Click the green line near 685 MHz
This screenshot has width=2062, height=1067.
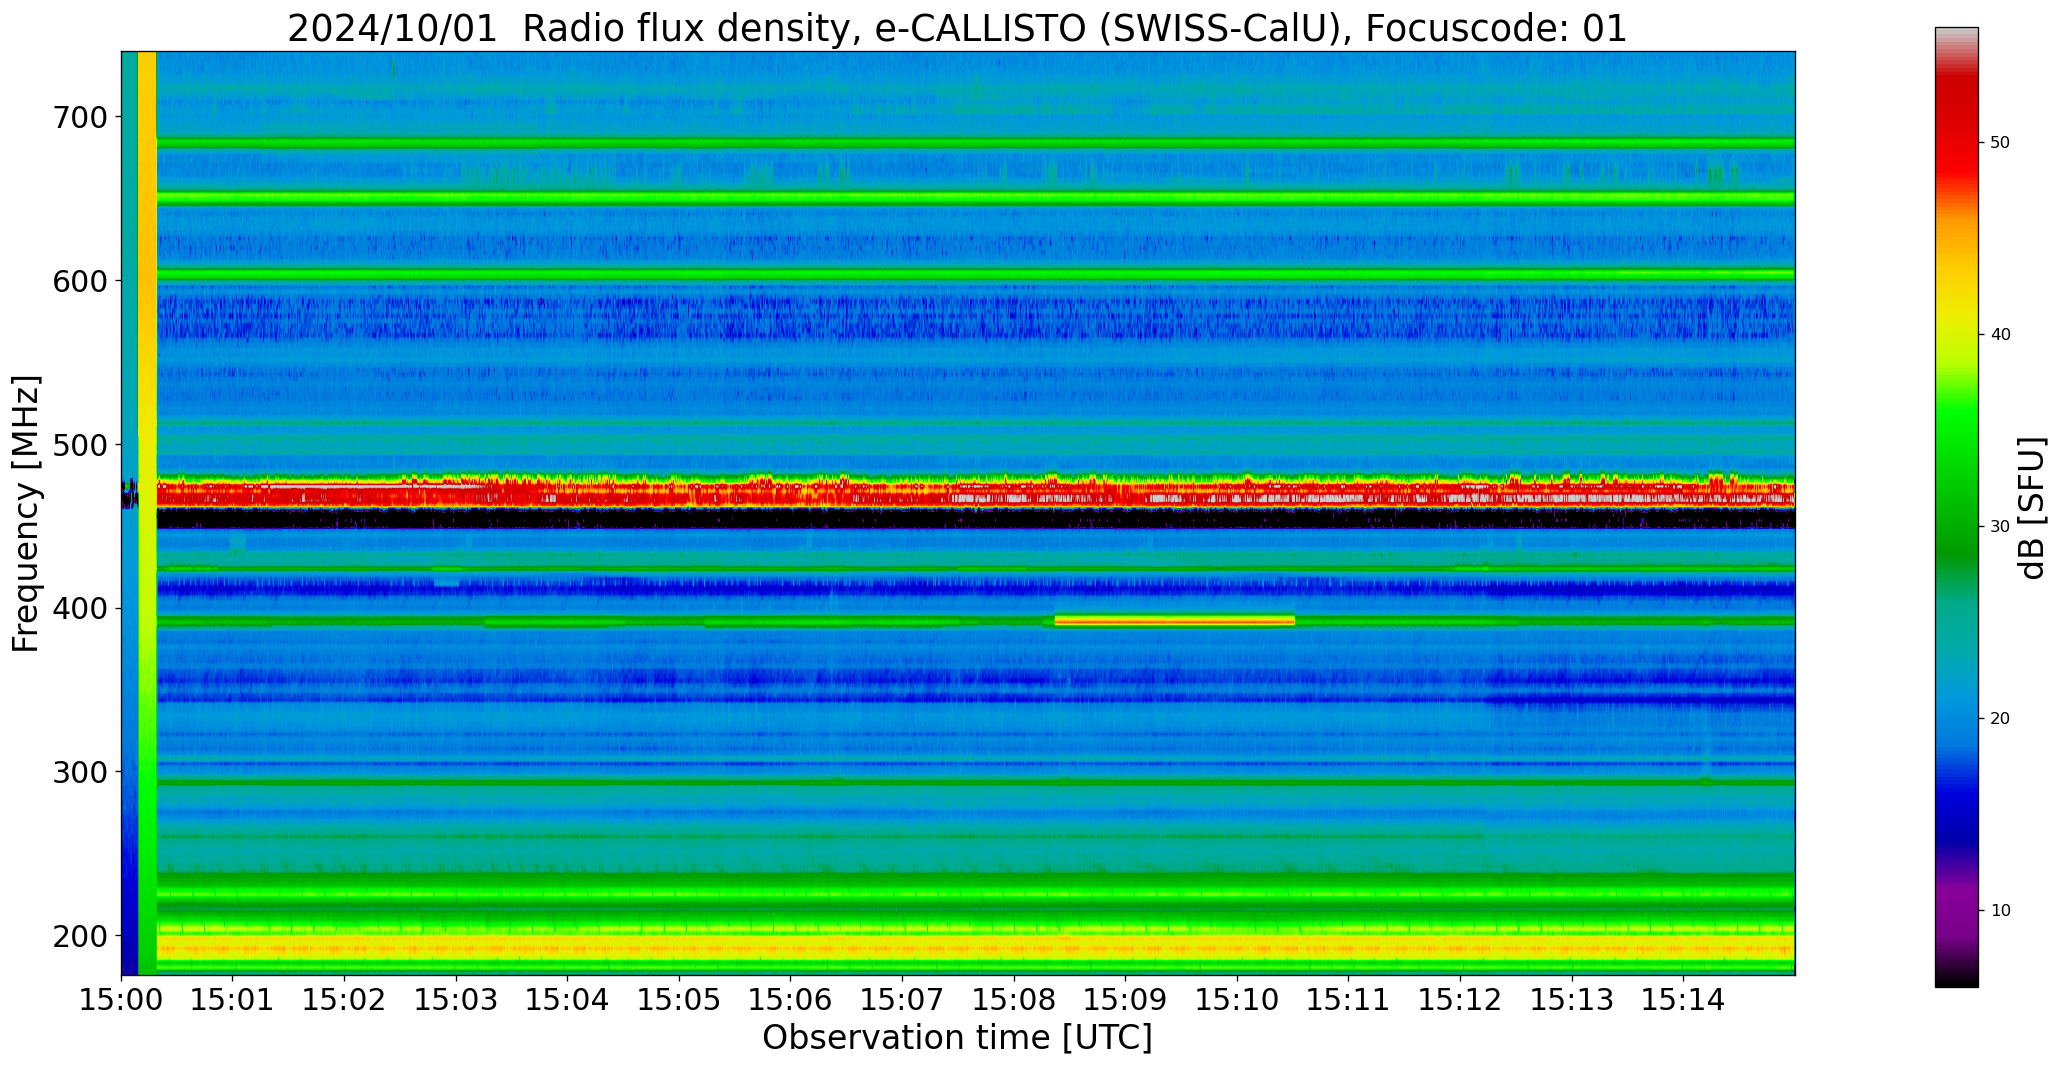(x=975, y=143)
